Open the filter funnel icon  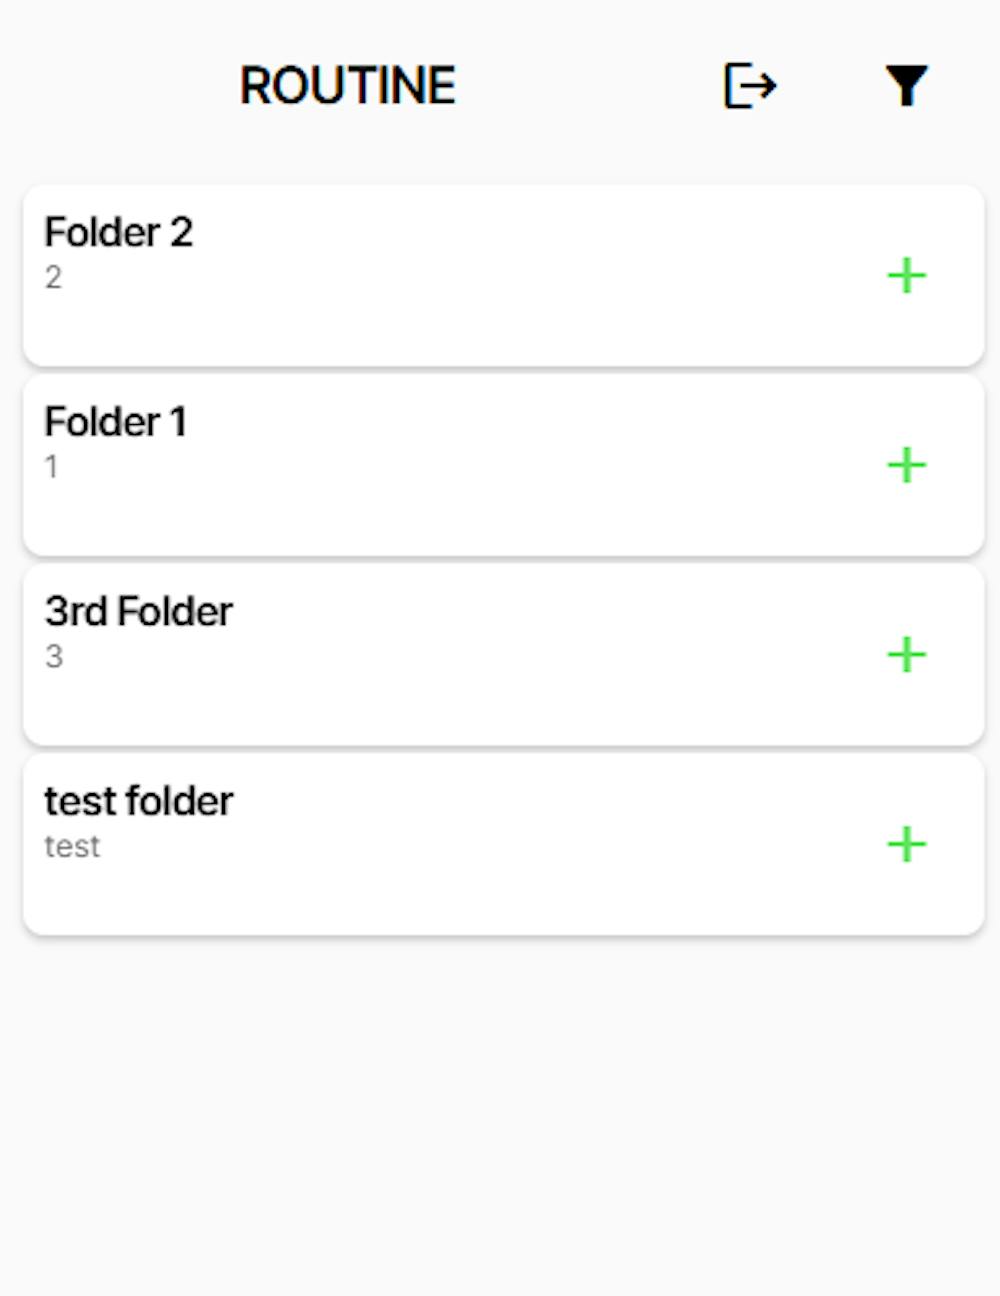pos(907,86)
